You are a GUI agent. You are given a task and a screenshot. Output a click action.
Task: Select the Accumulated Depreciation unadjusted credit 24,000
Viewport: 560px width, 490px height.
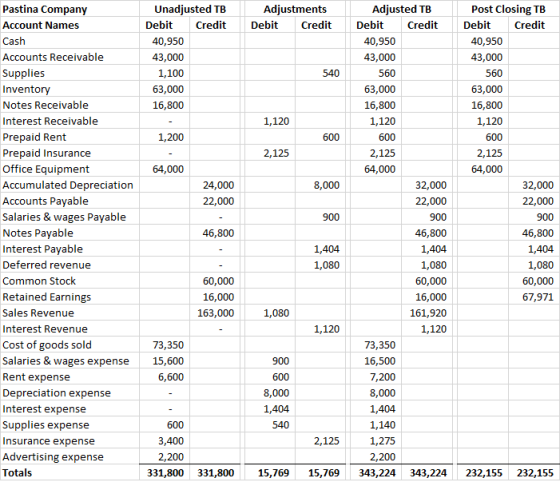coord(215,185)
